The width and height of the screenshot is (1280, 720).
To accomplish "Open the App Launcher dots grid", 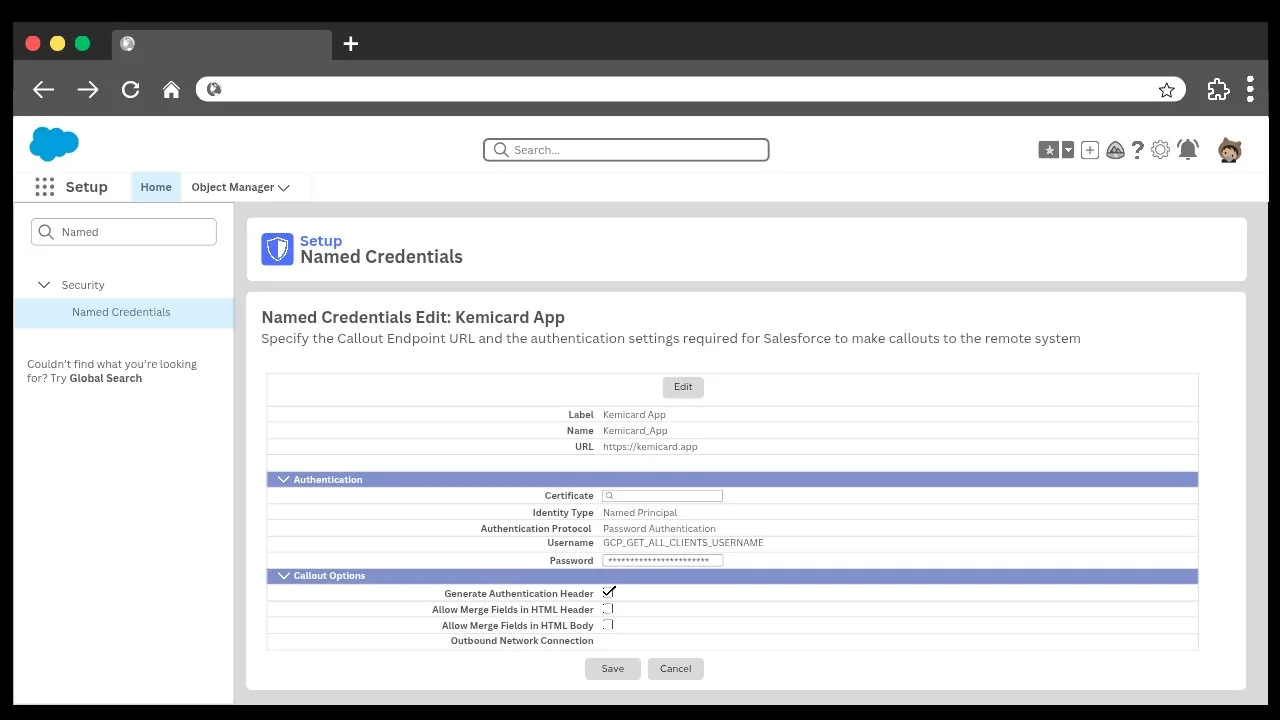I will click(x=44, y=187).
